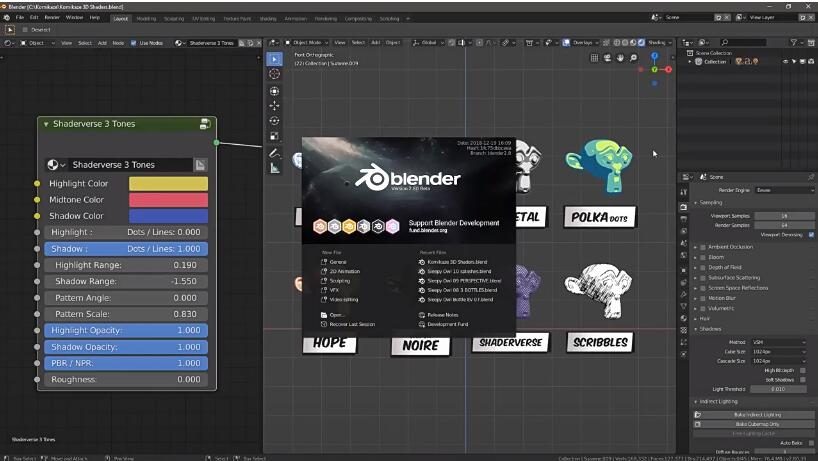Expand Collection in the outliner tree
This screenshot has width=818, height=461.
point(690,62)
